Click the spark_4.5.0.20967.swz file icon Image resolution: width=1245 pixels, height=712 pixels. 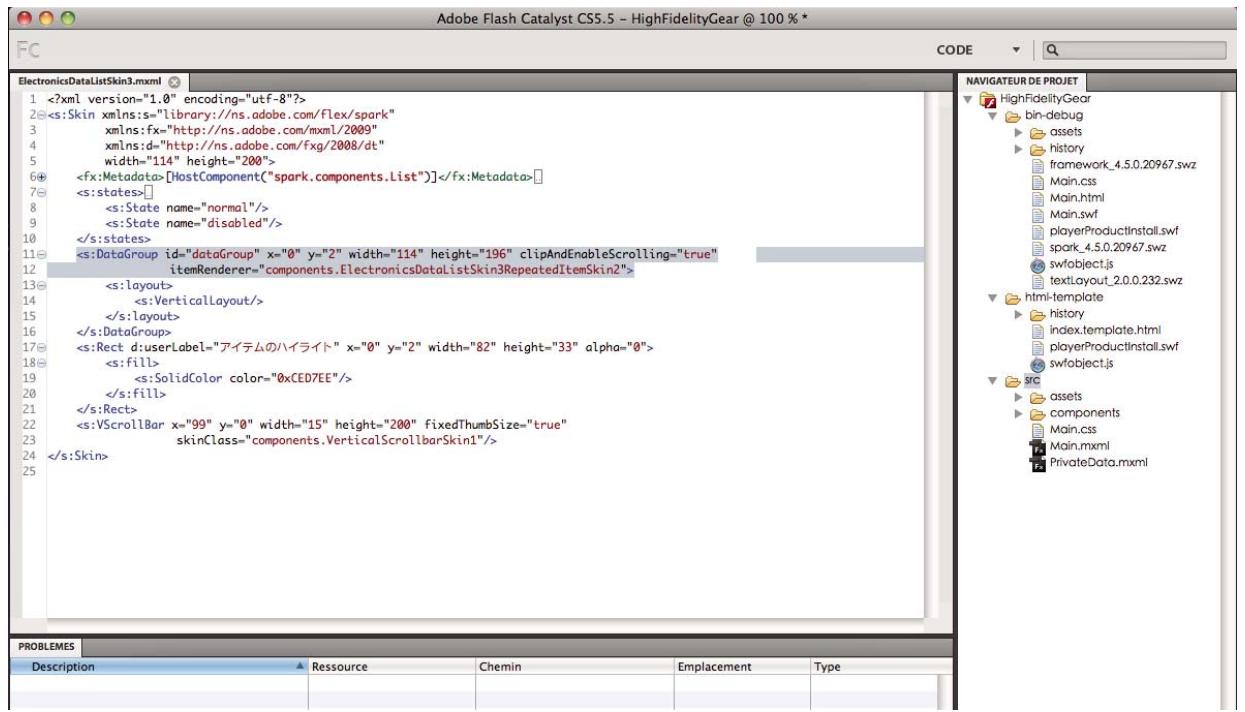pos(1038,247)
